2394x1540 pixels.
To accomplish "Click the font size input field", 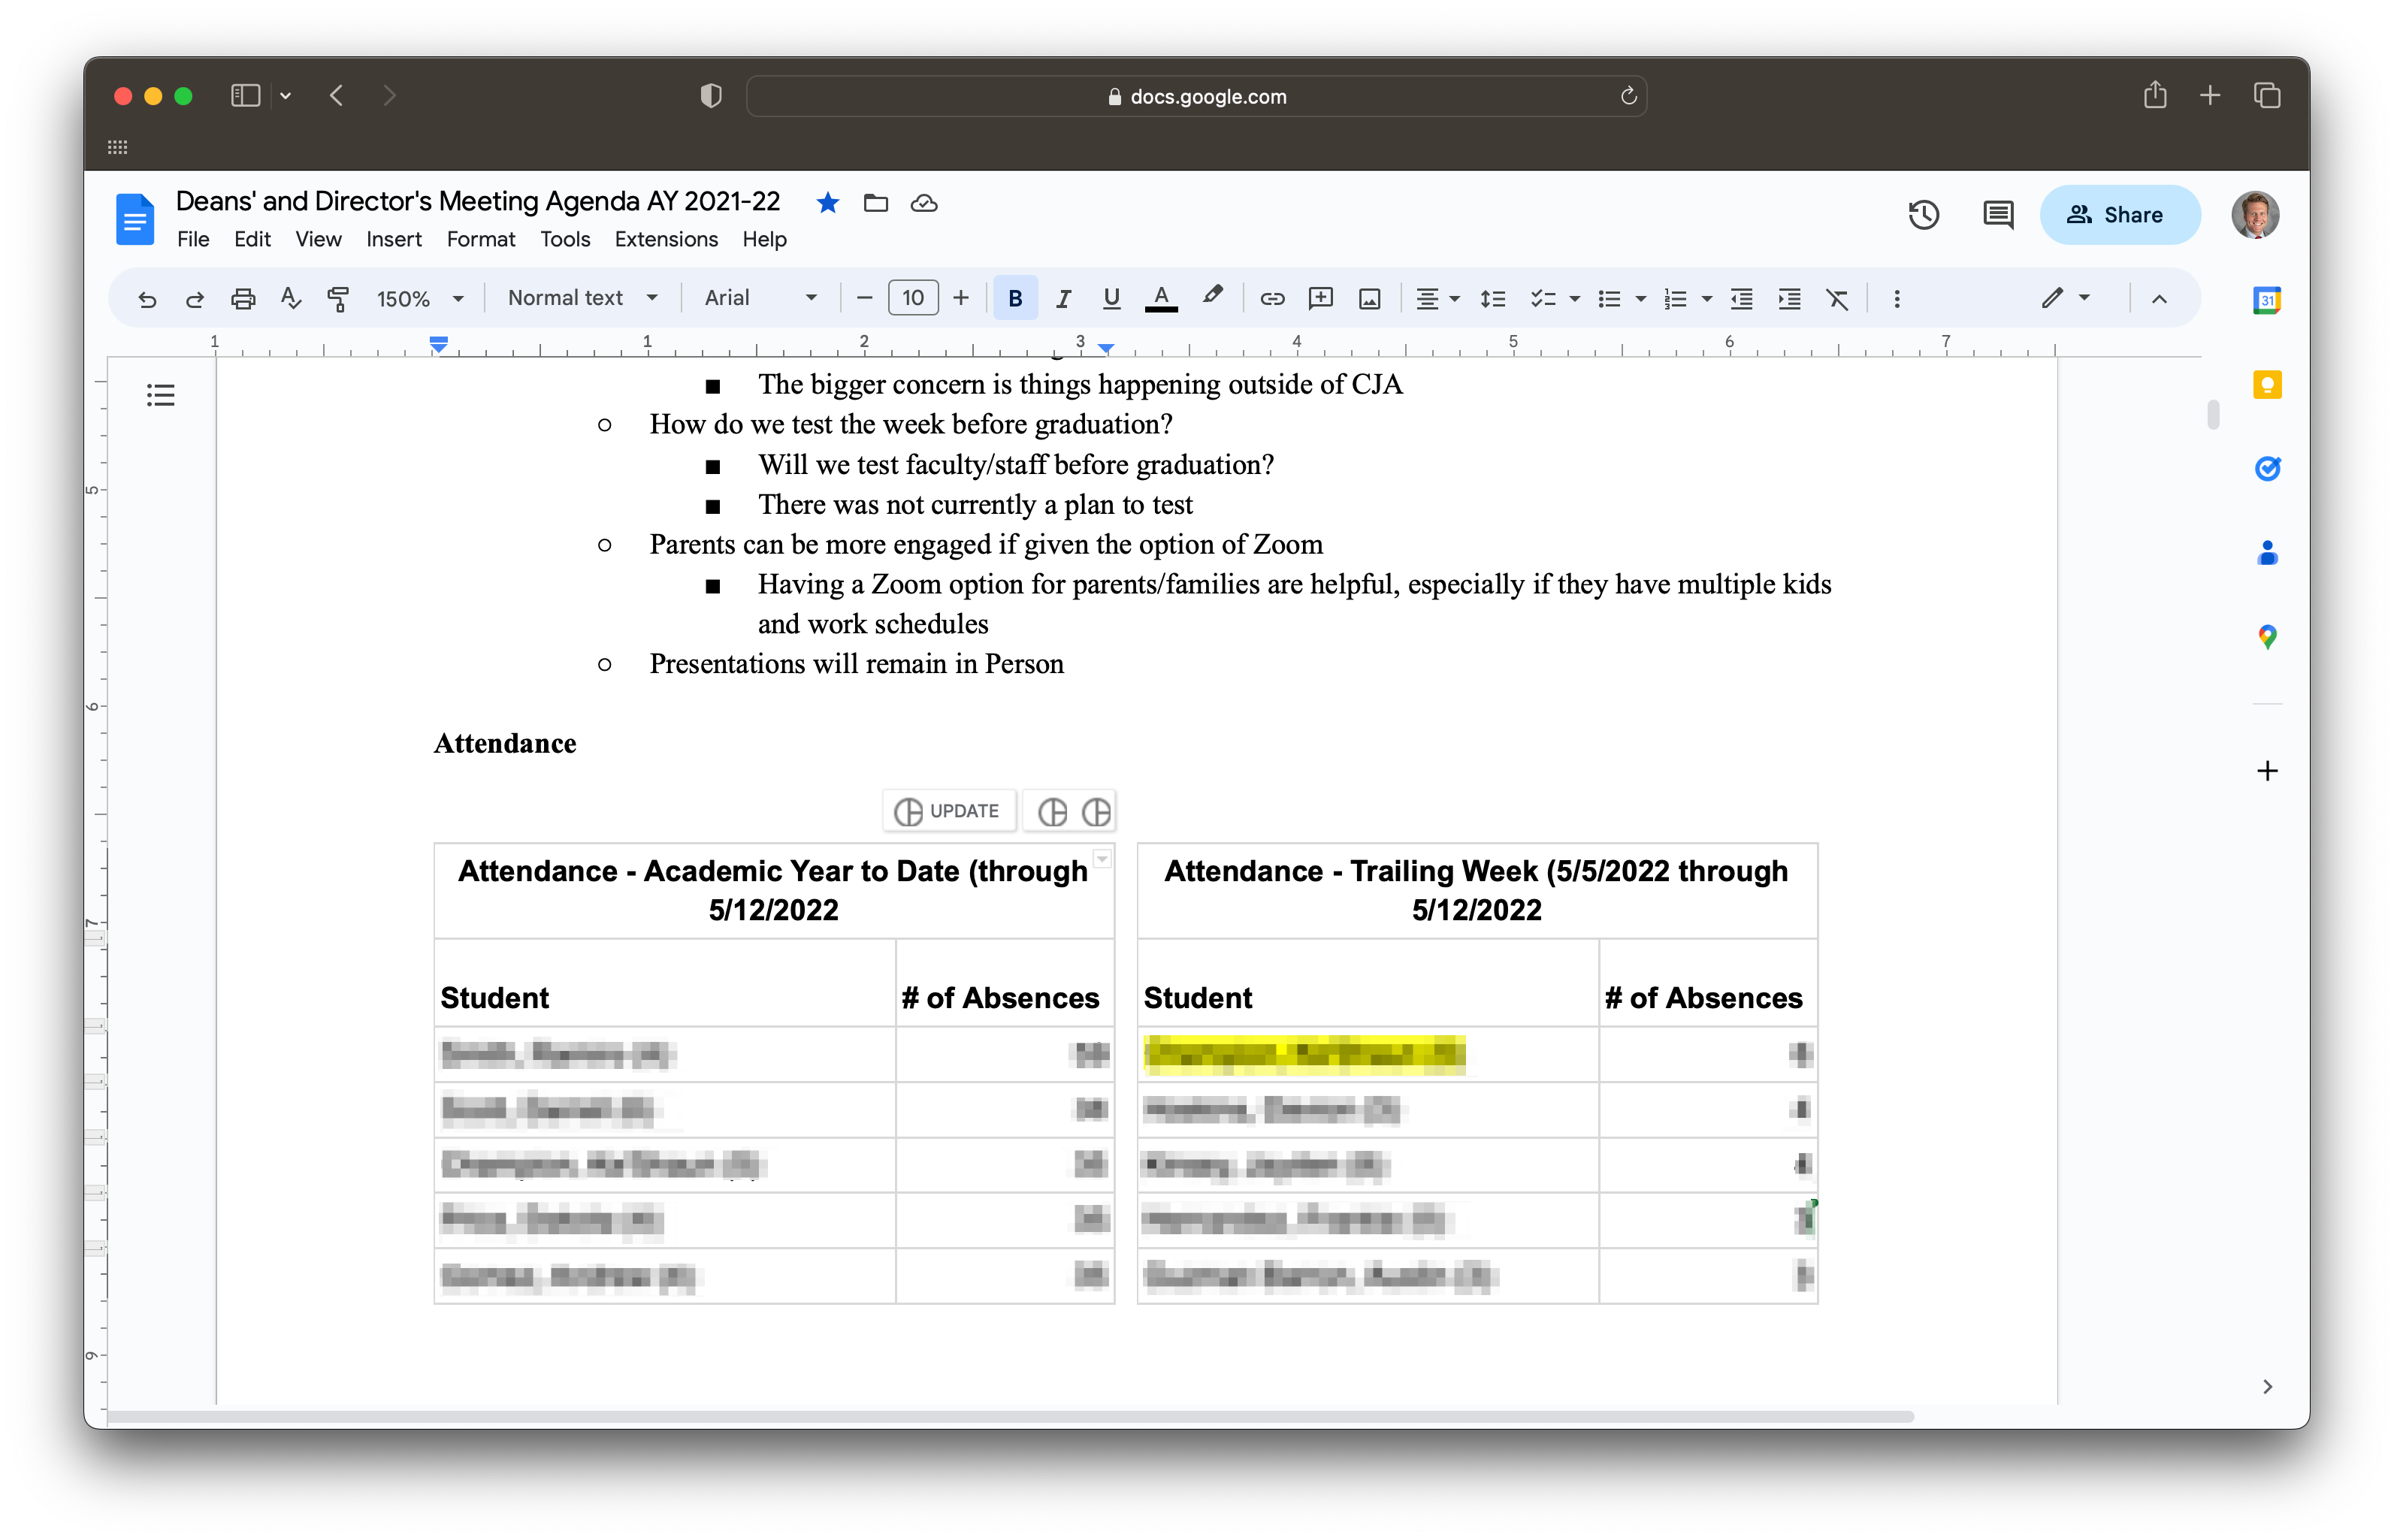I will (912, 298).
